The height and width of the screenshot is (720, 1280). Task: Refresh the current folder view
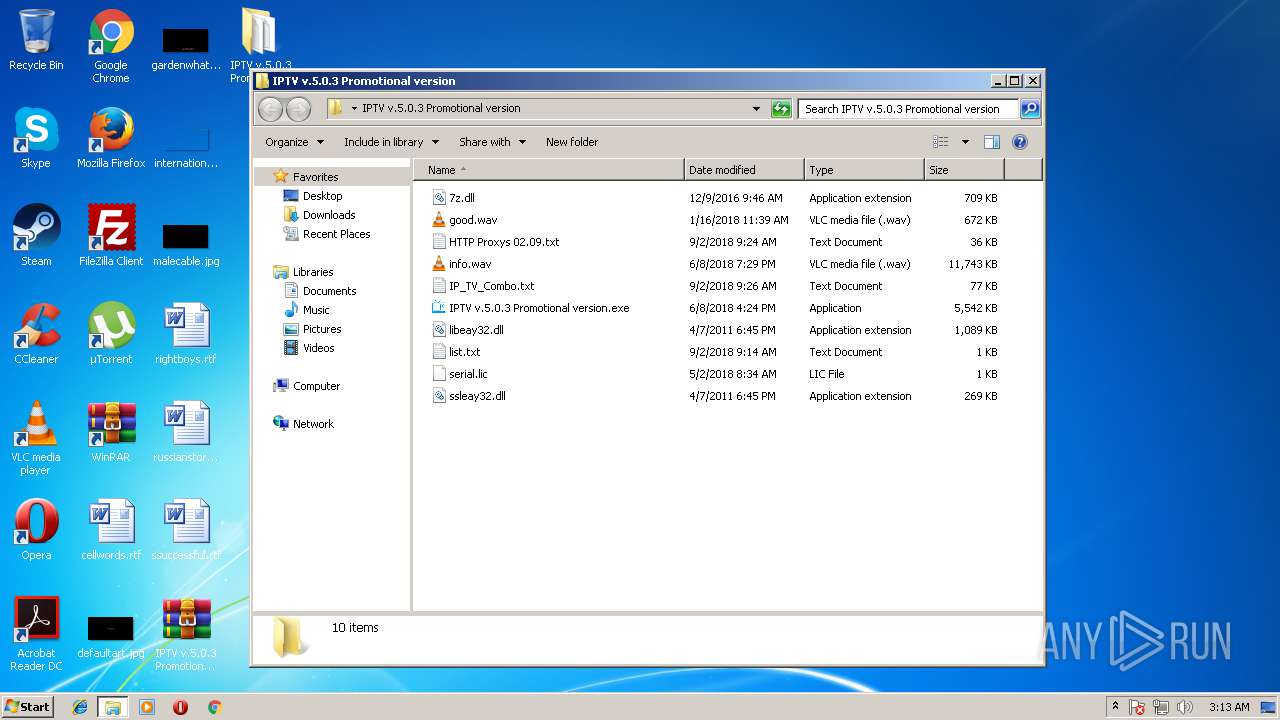coord(781,109)
